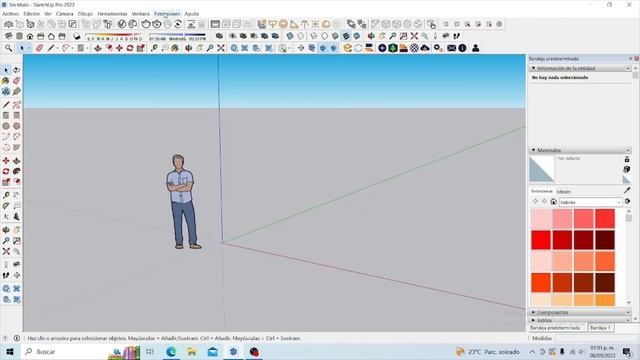Enable Monochrome face style
Viewport: 640px width, 360px height.
pos(356,36)
